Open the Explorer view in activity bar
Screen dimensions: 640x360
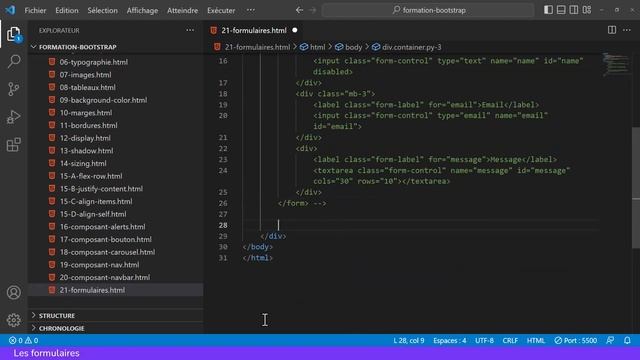pyautogui.click(x=13, y=34)
